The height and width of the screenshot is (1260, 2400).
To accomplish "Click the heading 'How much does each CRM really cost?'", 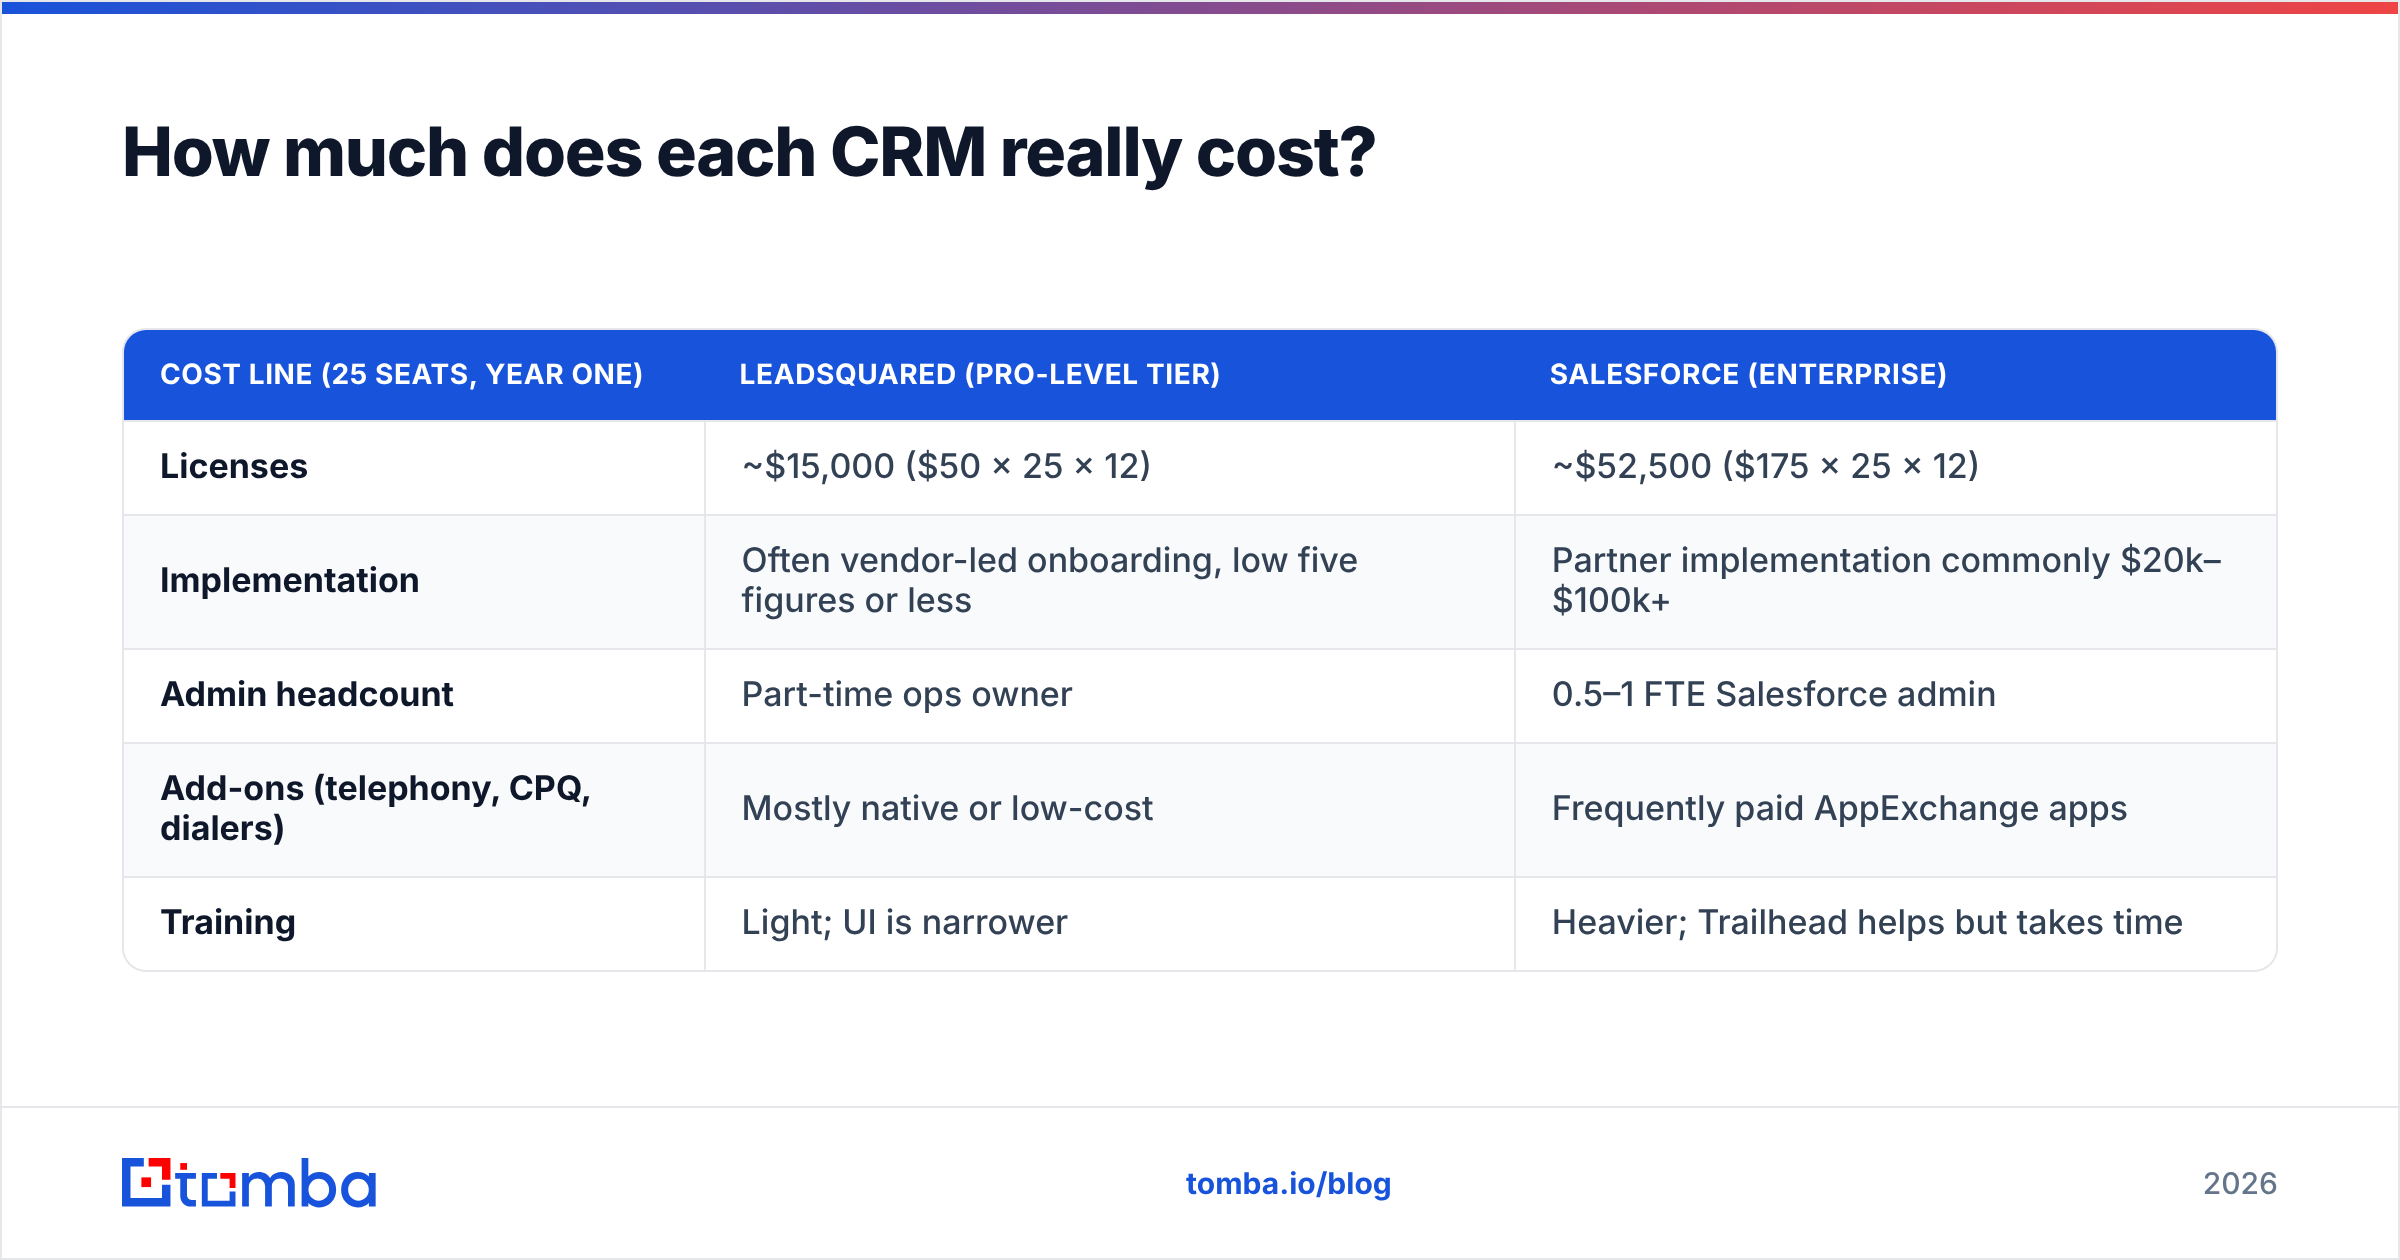I will [x=749, y=154].
